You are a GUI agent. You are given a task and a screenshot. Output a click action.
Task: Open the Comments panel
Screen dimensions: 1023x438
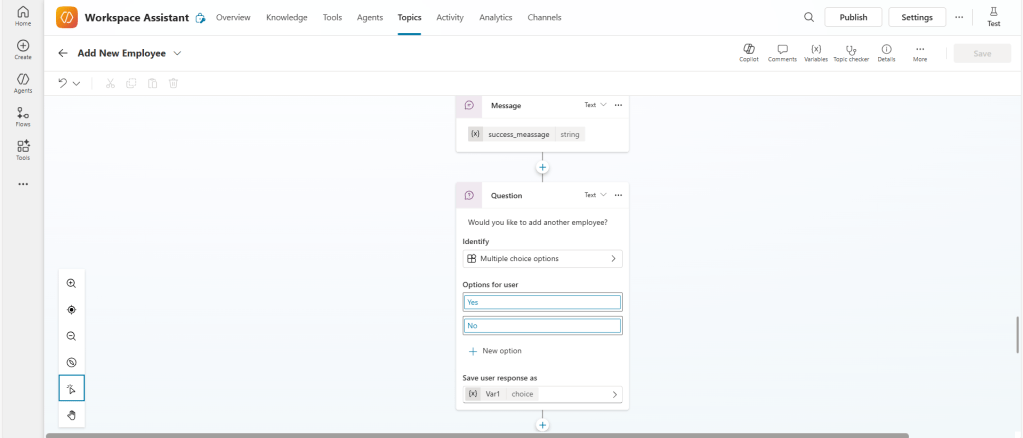782,52
